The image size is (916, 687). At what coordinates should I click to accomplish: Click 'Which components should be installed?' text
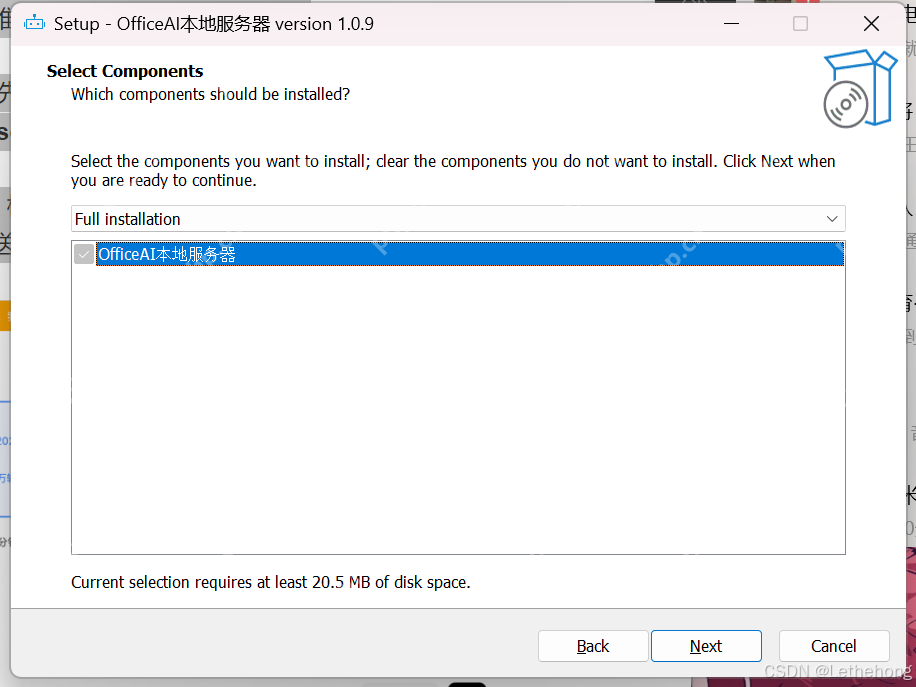pyautogui.click(x=210, y=95)
